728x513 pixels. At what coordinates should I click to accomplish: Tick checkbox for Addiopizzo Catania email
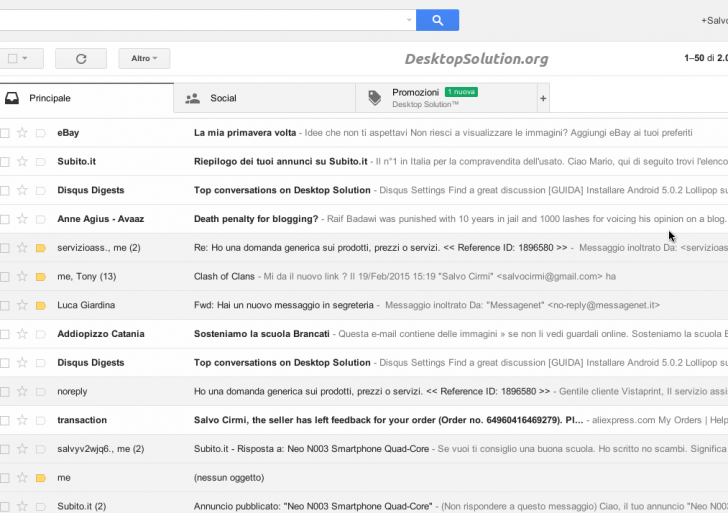[x=5, y=334]
